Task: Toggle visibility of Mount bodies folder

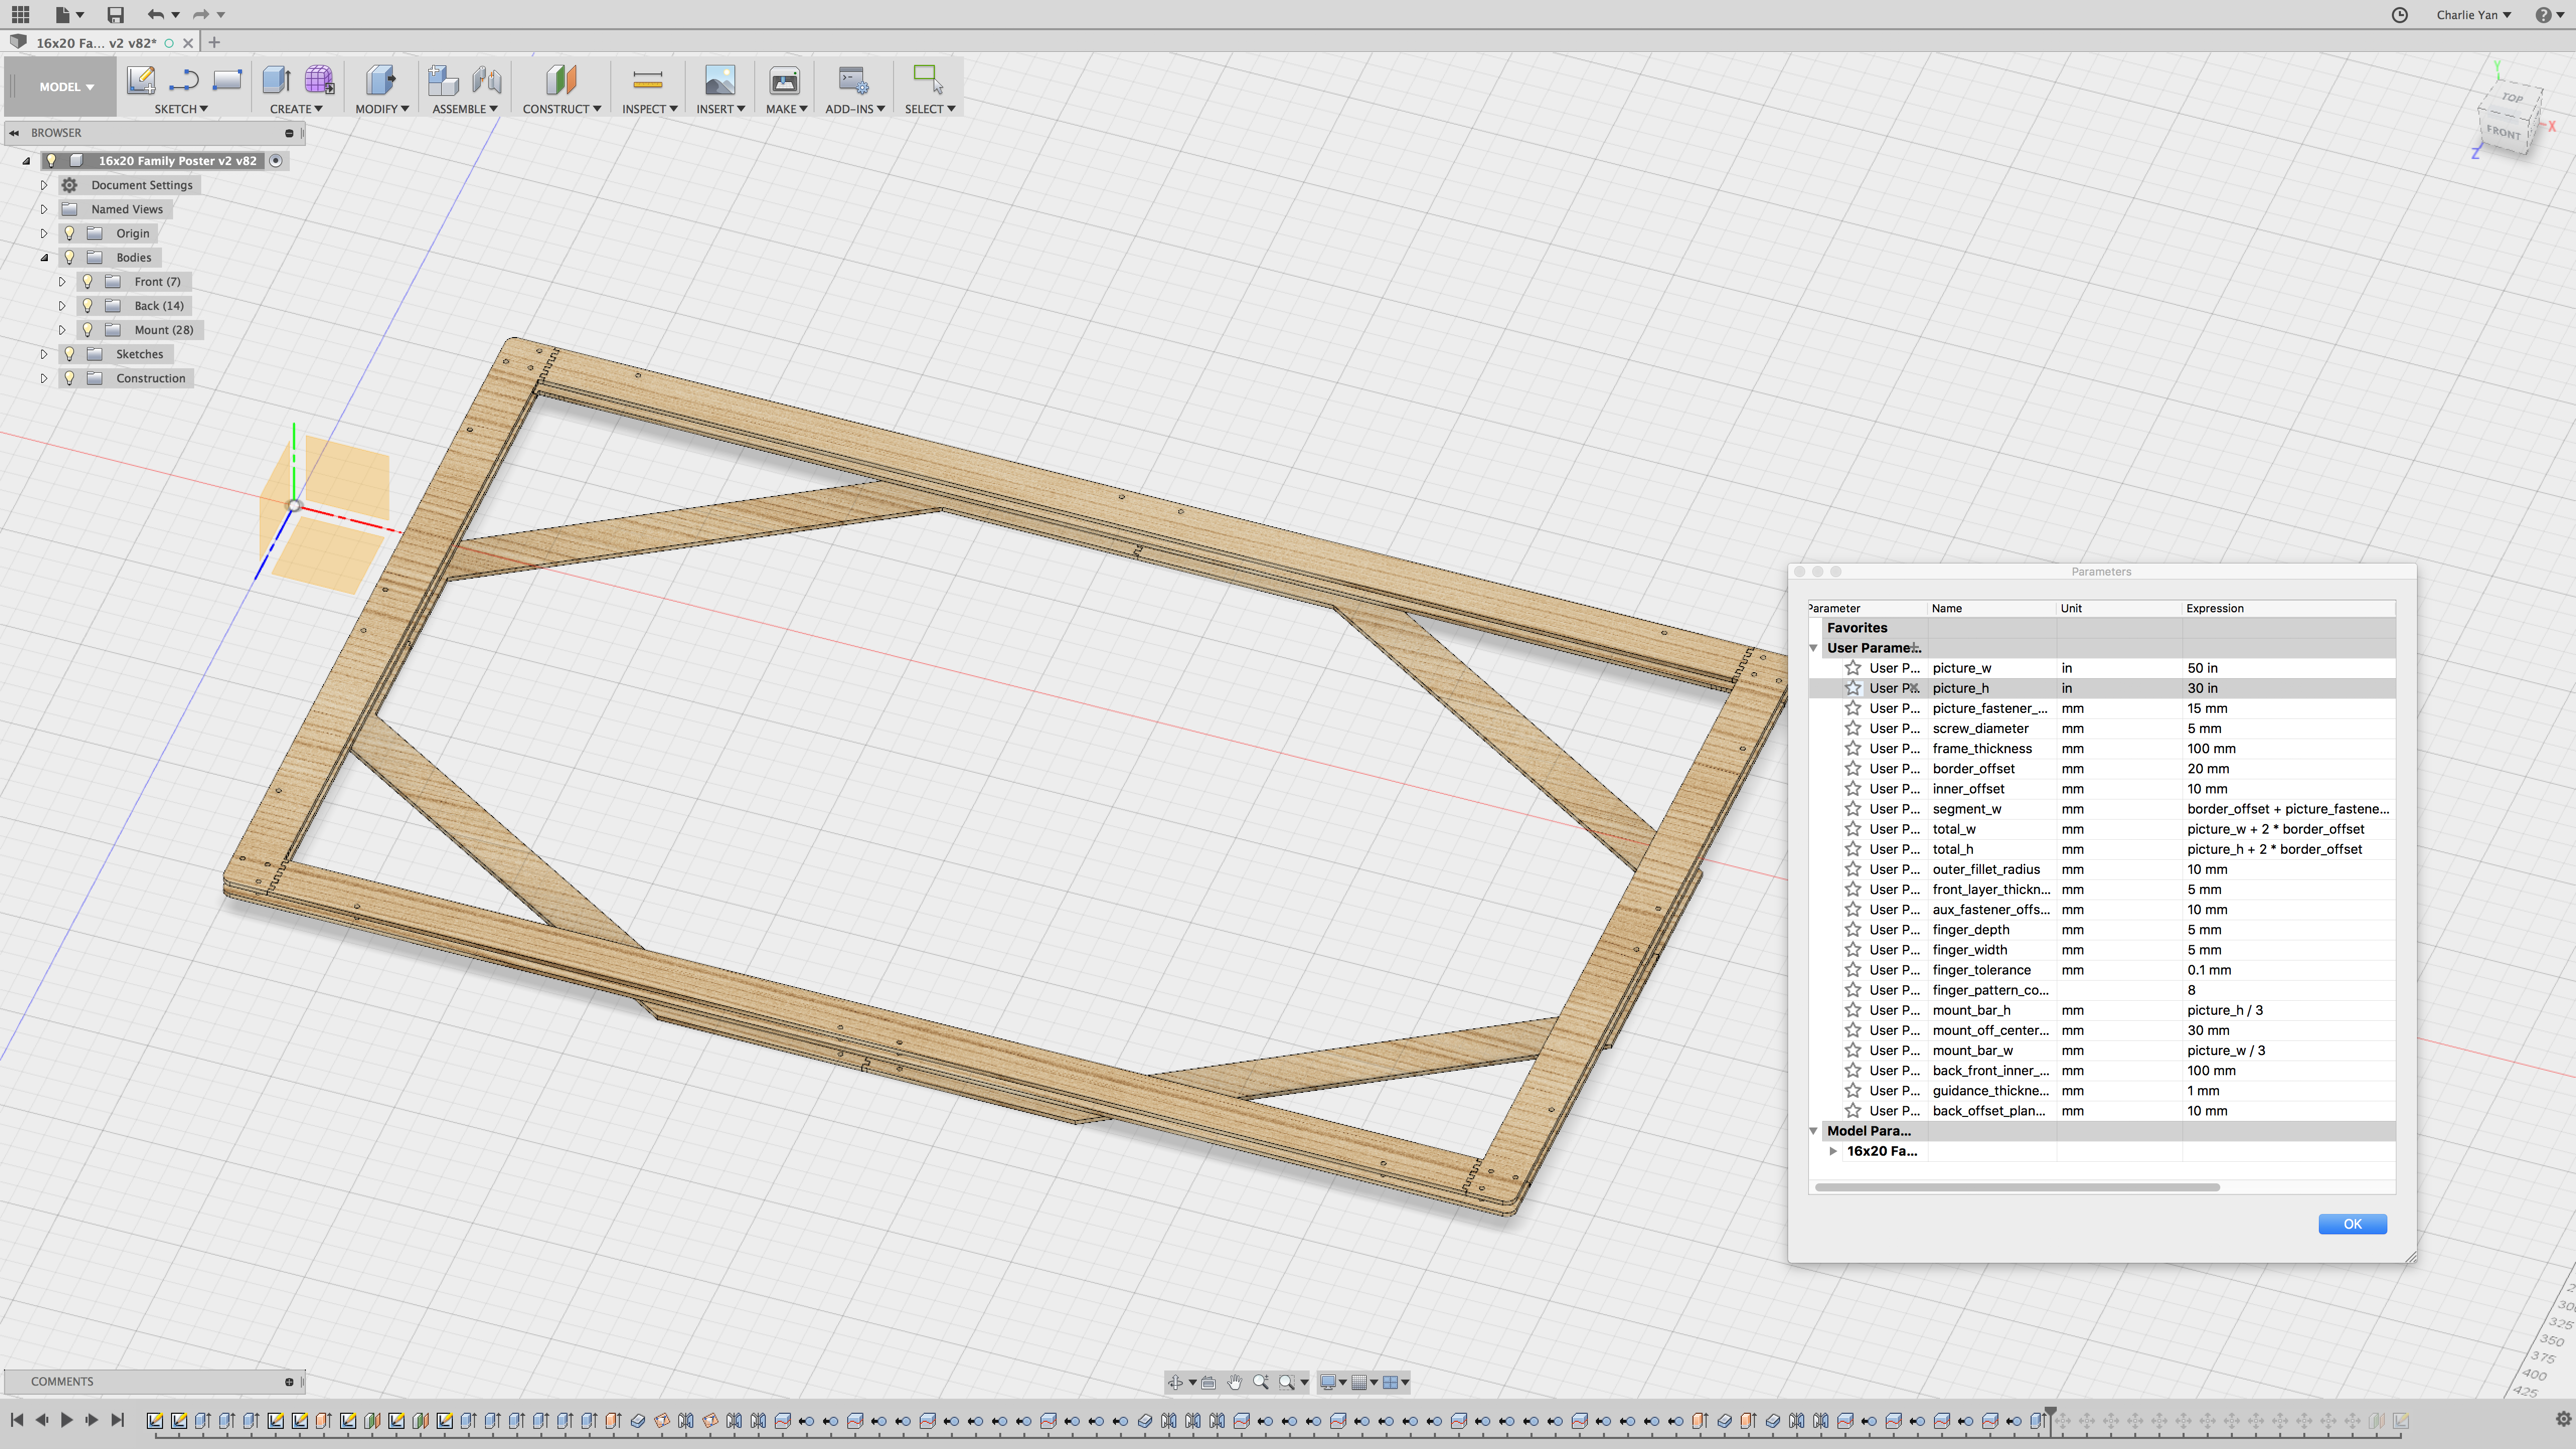Action: [x=88, y=329]
